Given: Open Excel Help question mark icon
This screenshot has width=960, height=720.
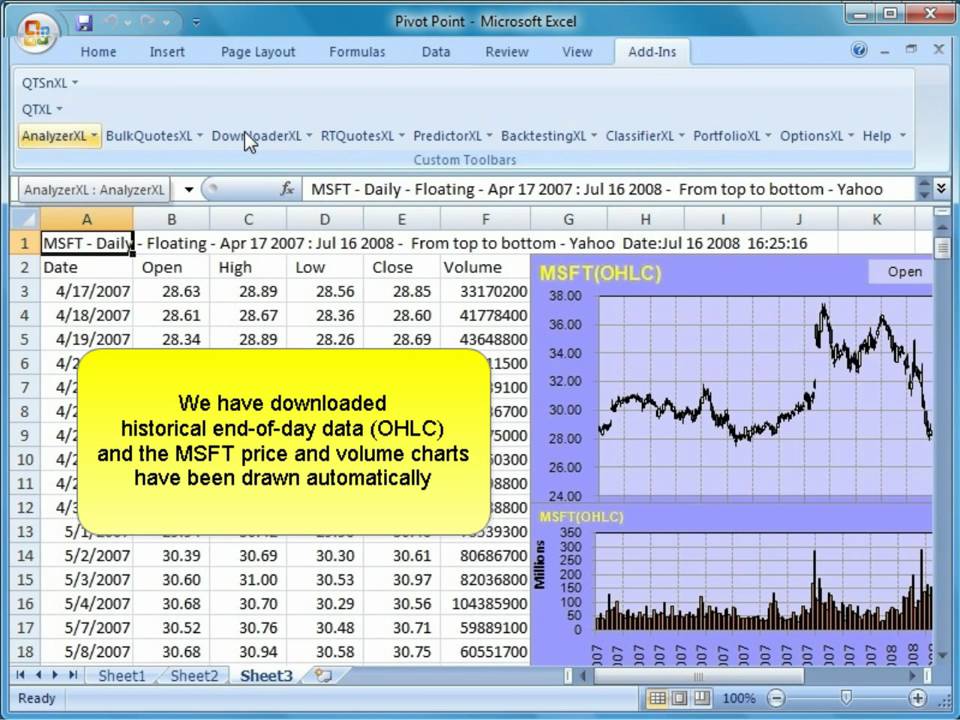Looking at the screenshot, I should pos(859,50).
